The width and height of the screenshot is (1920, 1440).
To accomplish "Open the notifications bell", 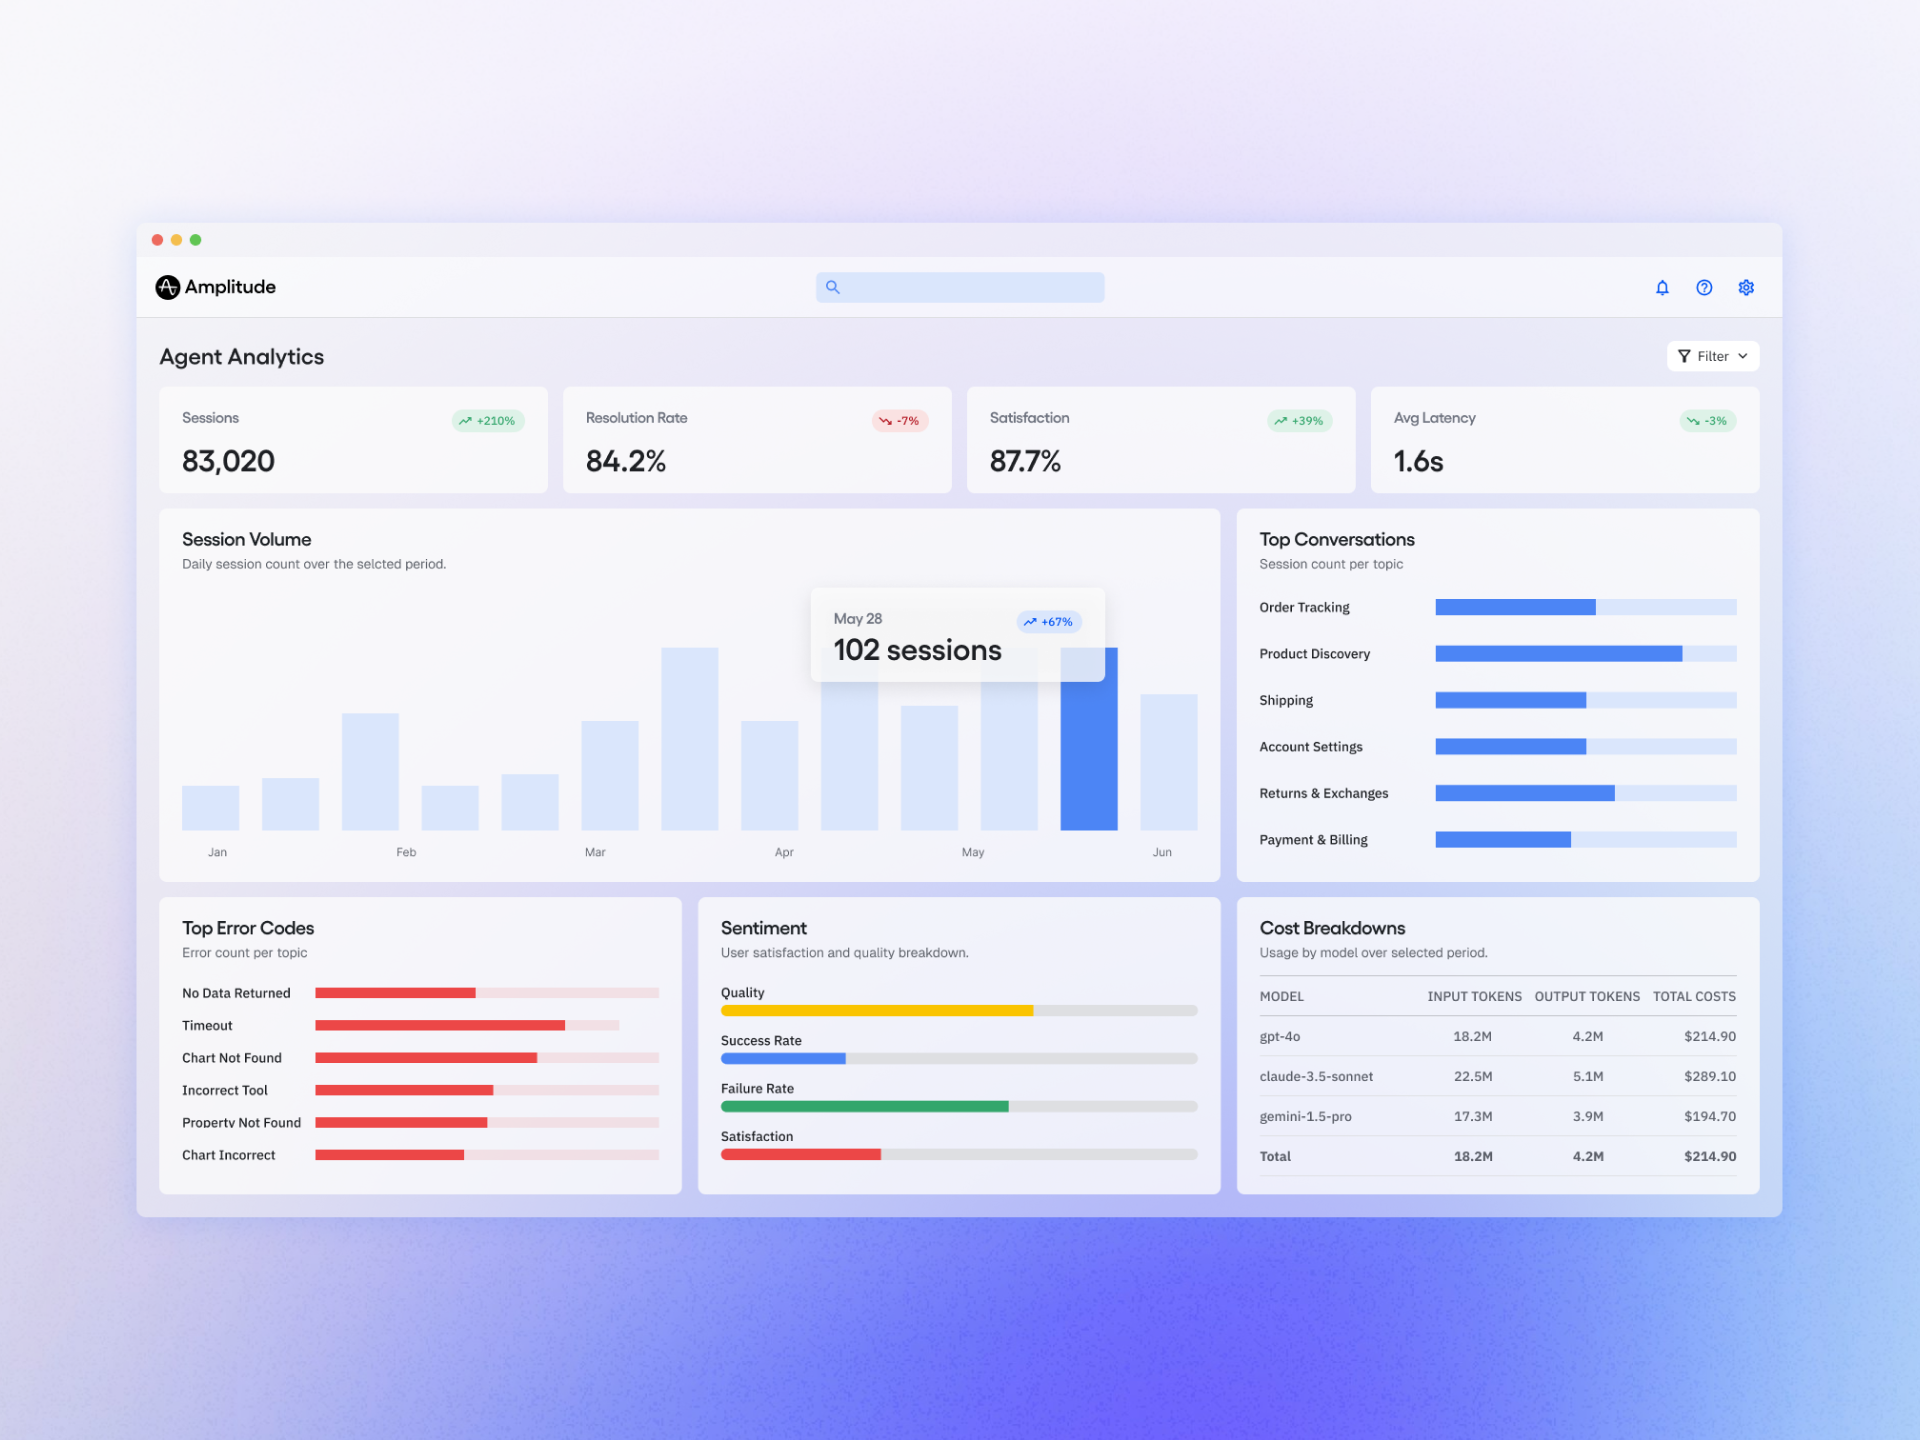I will point(1662,288).
